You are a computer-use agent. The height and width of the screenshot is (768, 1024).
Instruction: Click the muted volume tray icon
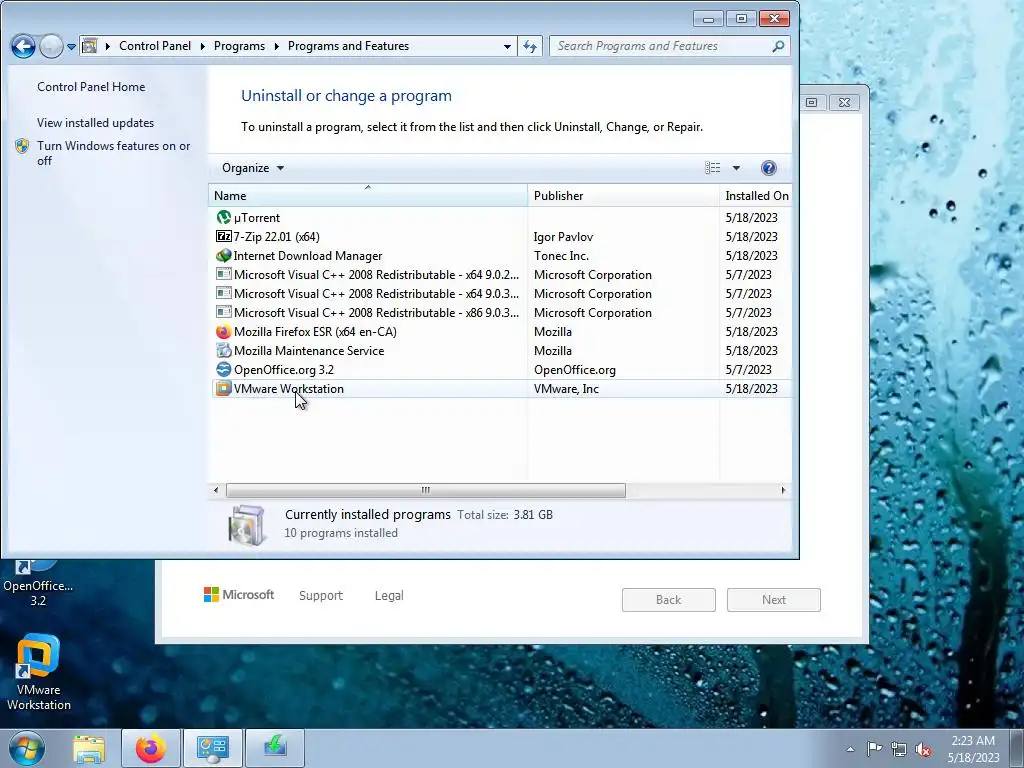pos(923,749)
